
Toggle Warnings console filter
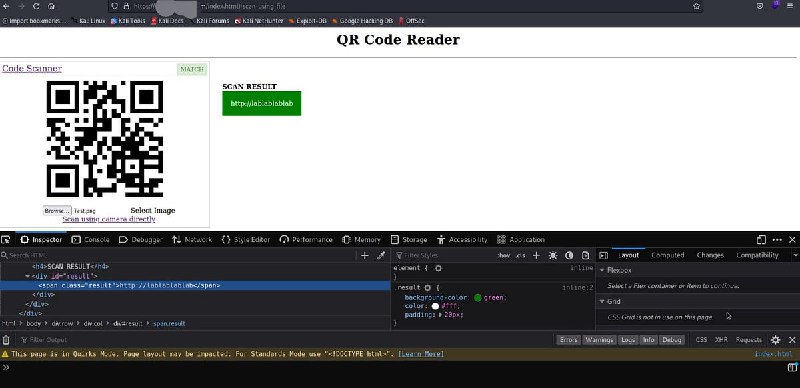[599, 340]
